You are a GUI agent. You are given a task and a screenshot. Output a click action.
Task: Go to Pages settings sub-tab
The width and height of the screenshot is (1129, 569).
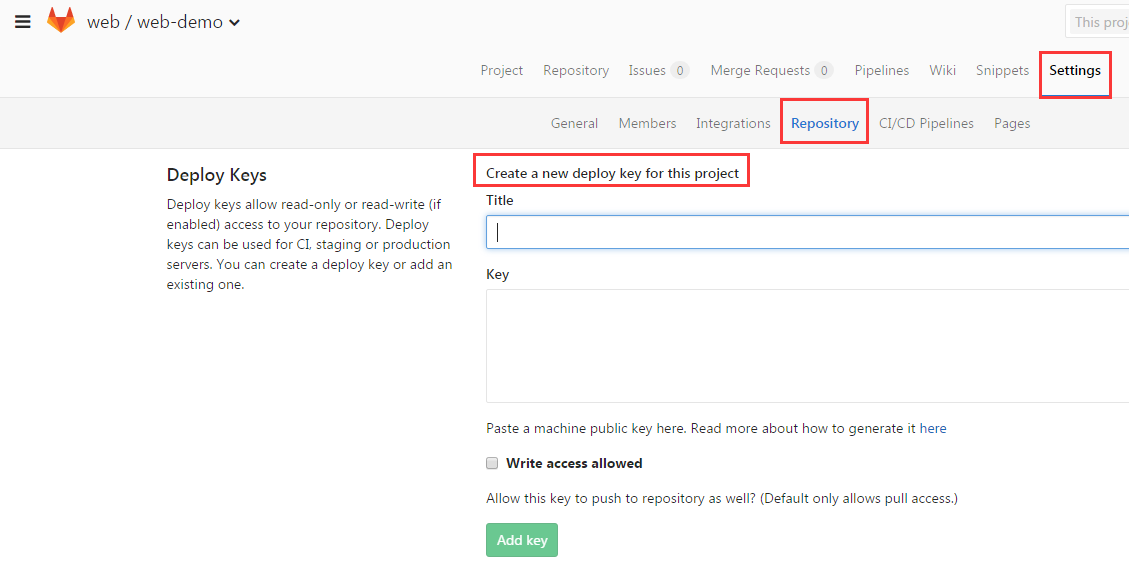[x=1012, y=123]
